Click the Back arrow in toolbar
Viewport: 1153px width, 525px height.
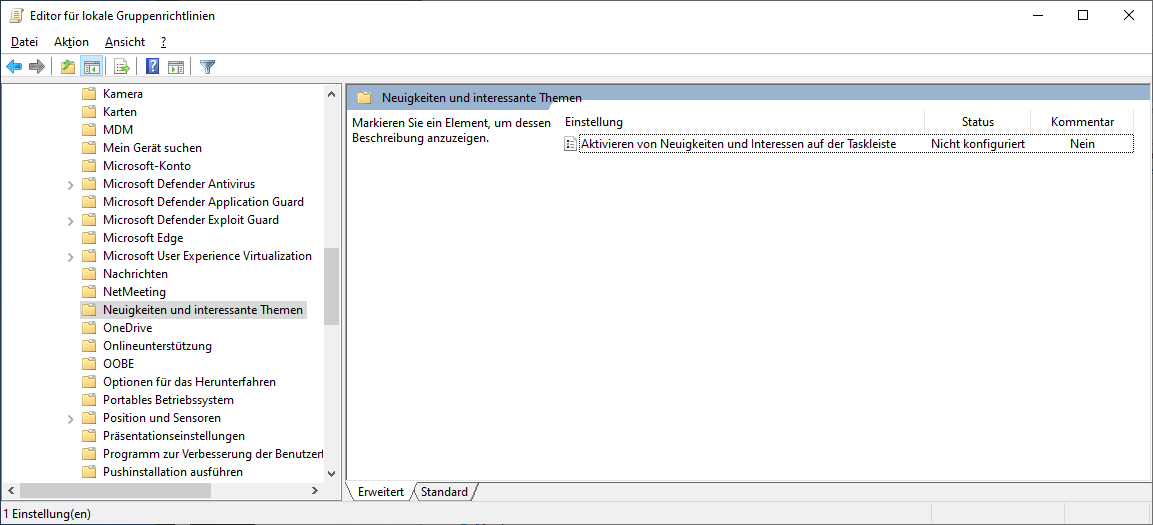click(14, 67)
